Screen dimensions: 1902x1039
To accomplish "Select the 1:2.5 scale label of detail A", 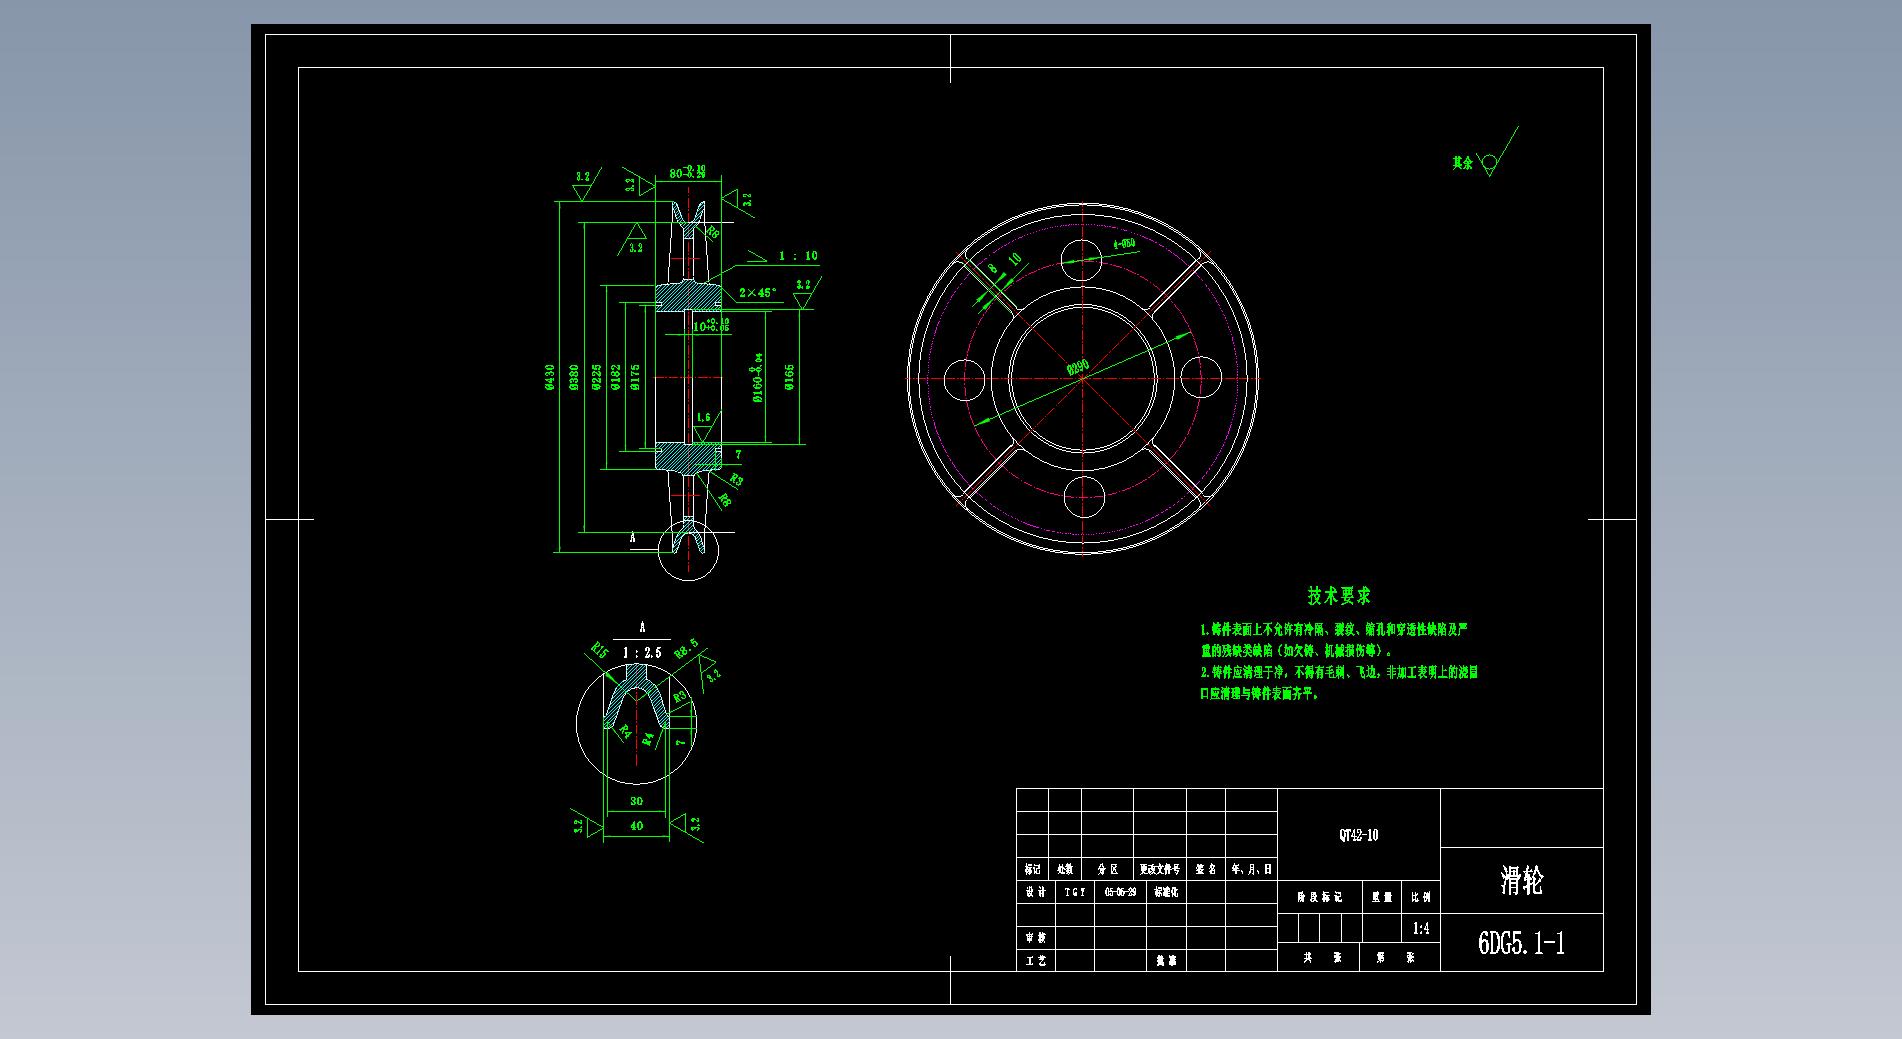I will tap(642, 652).
